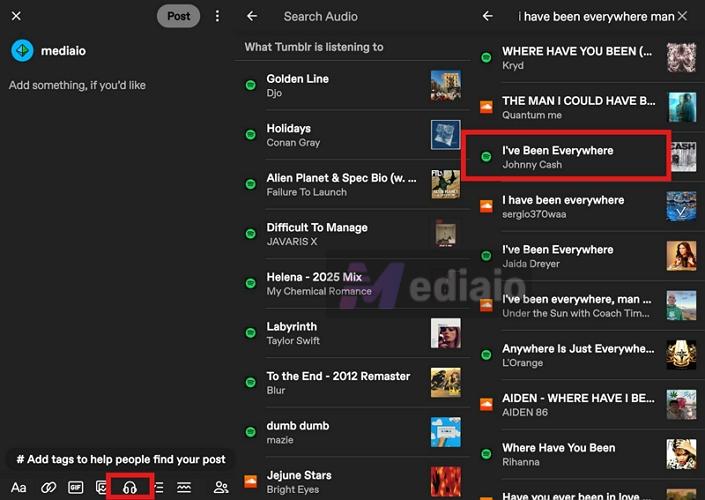Open the audio headphones tool
The width and height of the screenshot is (705, 500).
coord(130,487)
